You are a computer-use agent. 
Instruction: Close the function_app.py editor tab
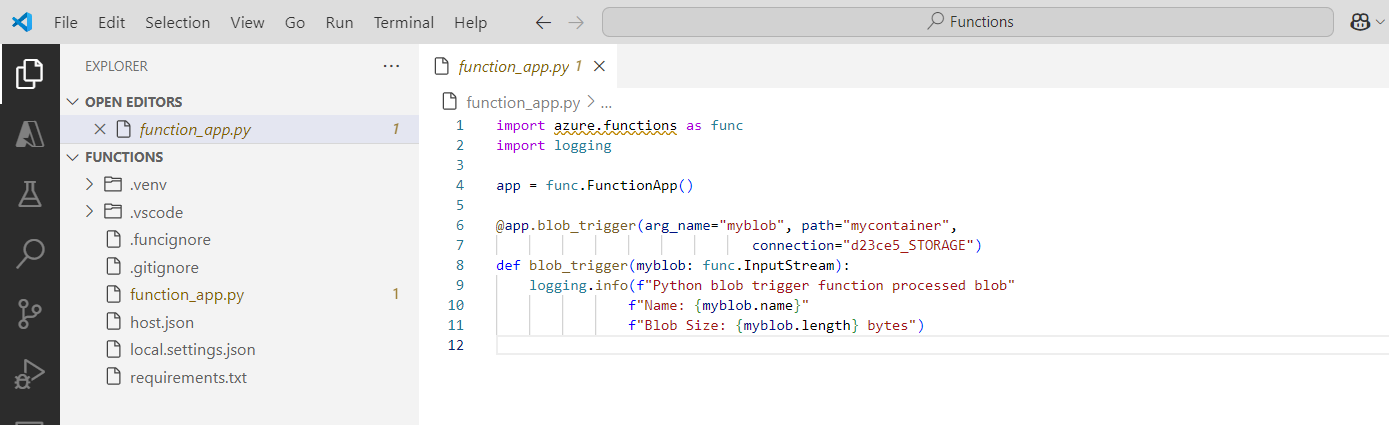[599, 67]
